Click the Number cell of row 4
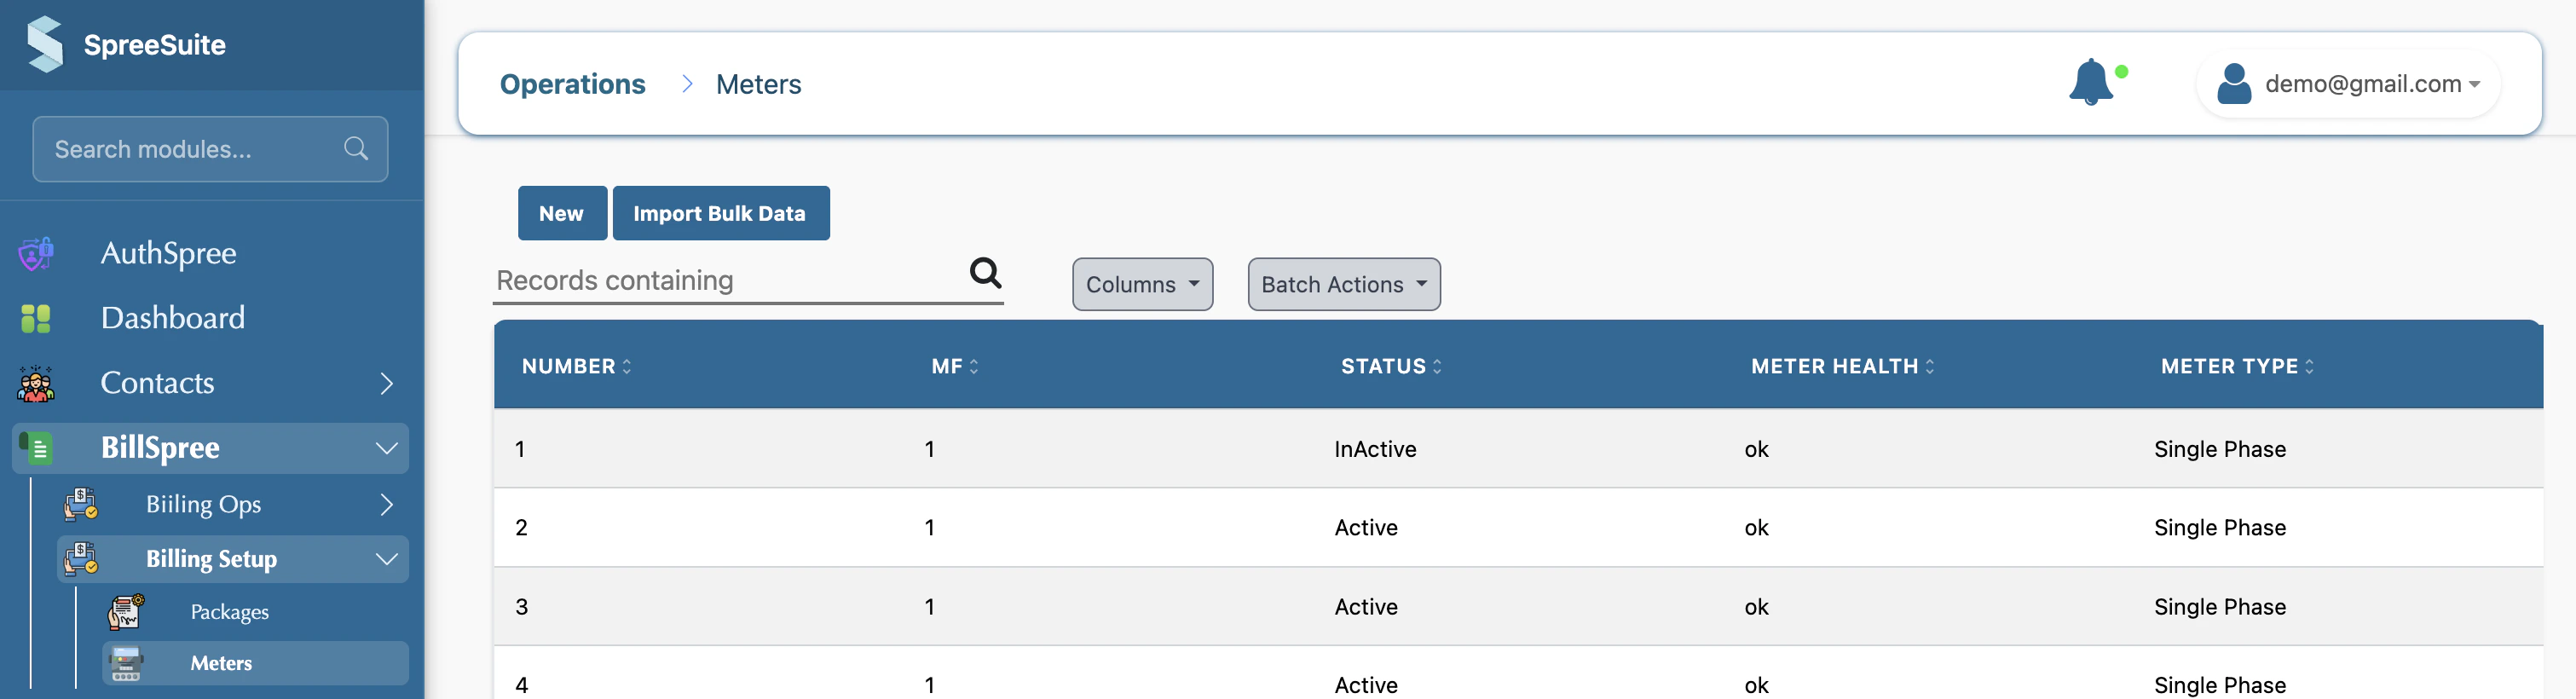This screenshot has width=2576, height=699. (x=521, y=685)
